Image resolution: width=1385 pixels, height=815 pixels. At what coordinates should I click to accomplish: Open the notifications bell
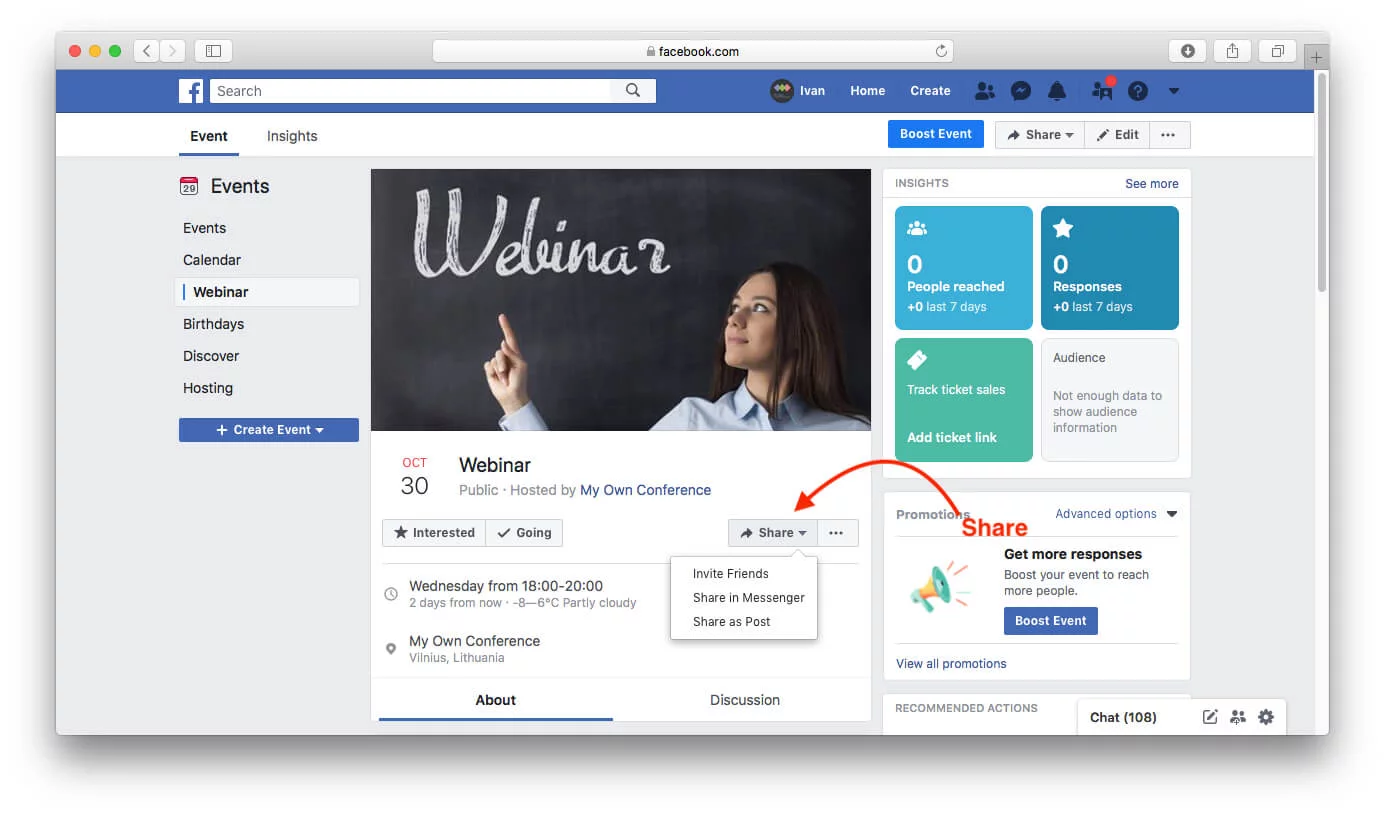pos(1057,91)
